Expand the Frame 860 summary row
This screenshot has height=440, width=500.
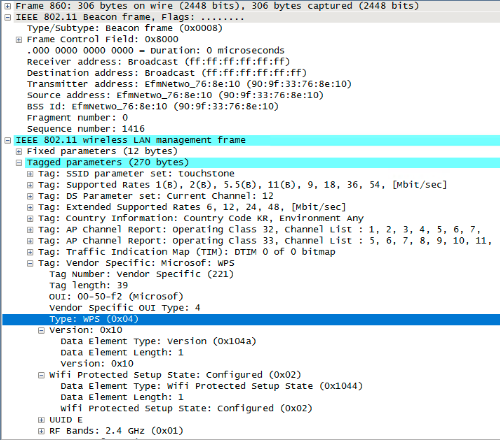8,6
